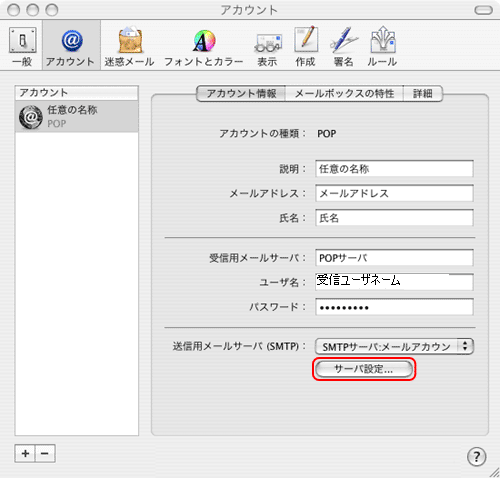Switch to the 詳細 tab
Screen dimensions: 500x478
coord(423,93)
